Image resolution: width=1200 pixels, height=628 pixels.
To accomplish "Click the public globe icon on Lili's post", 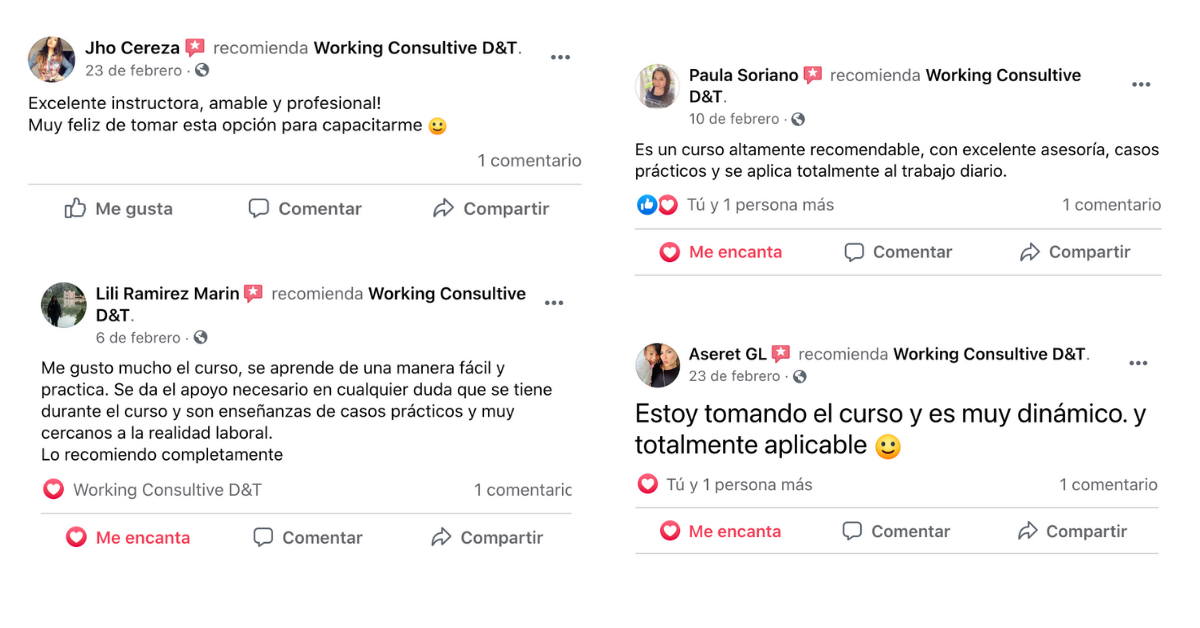I will click(x=200, y=338).
